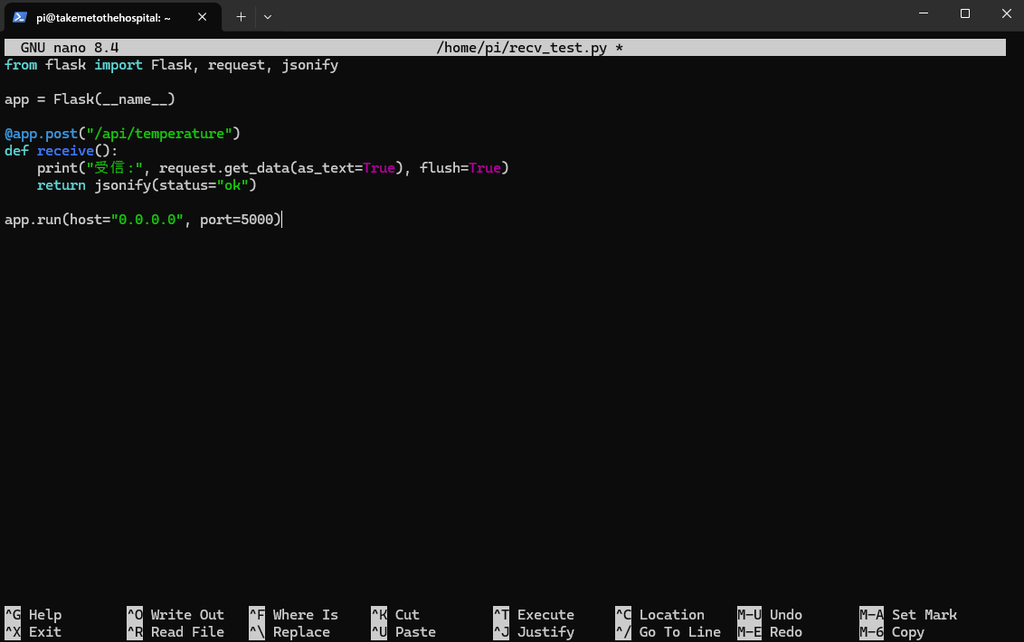Image resolution: width=1024 pixels, height=642 pixels.
Task: Click the 'return jsonify(status="ok")' line
Action: pos(146,185)
